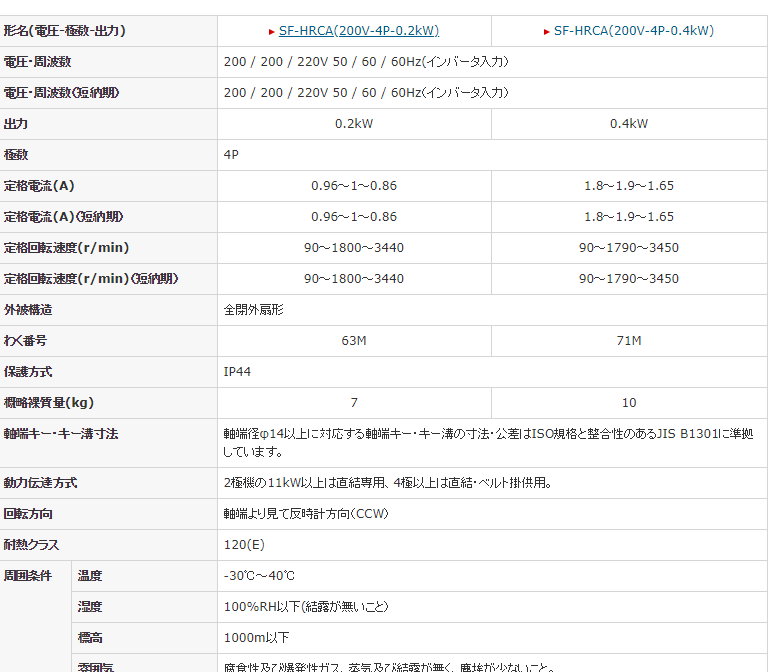The image size is (770, 672).
Task: Click the わく番号 row label
Action: (x=25, y=340)
